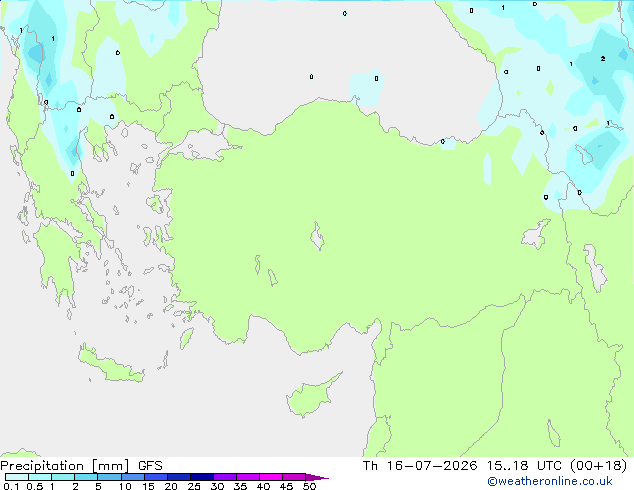The width and height of the screenshot is (634, 490).
Task: Select the 2–5 mm legend color swatch
Action: click(86, 477)
